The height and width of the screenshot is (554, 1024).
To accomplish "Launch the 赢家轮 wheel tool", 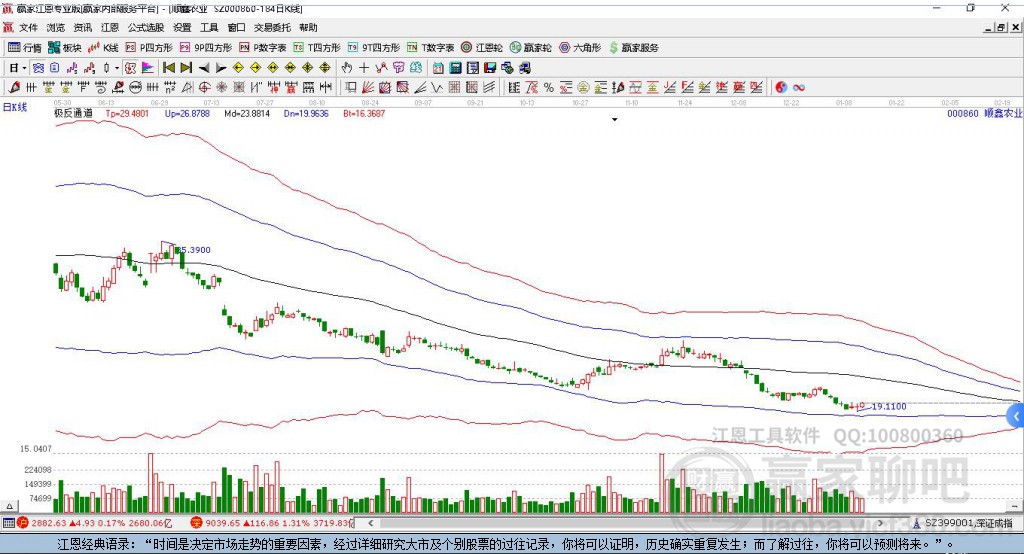I will point(530,48).
